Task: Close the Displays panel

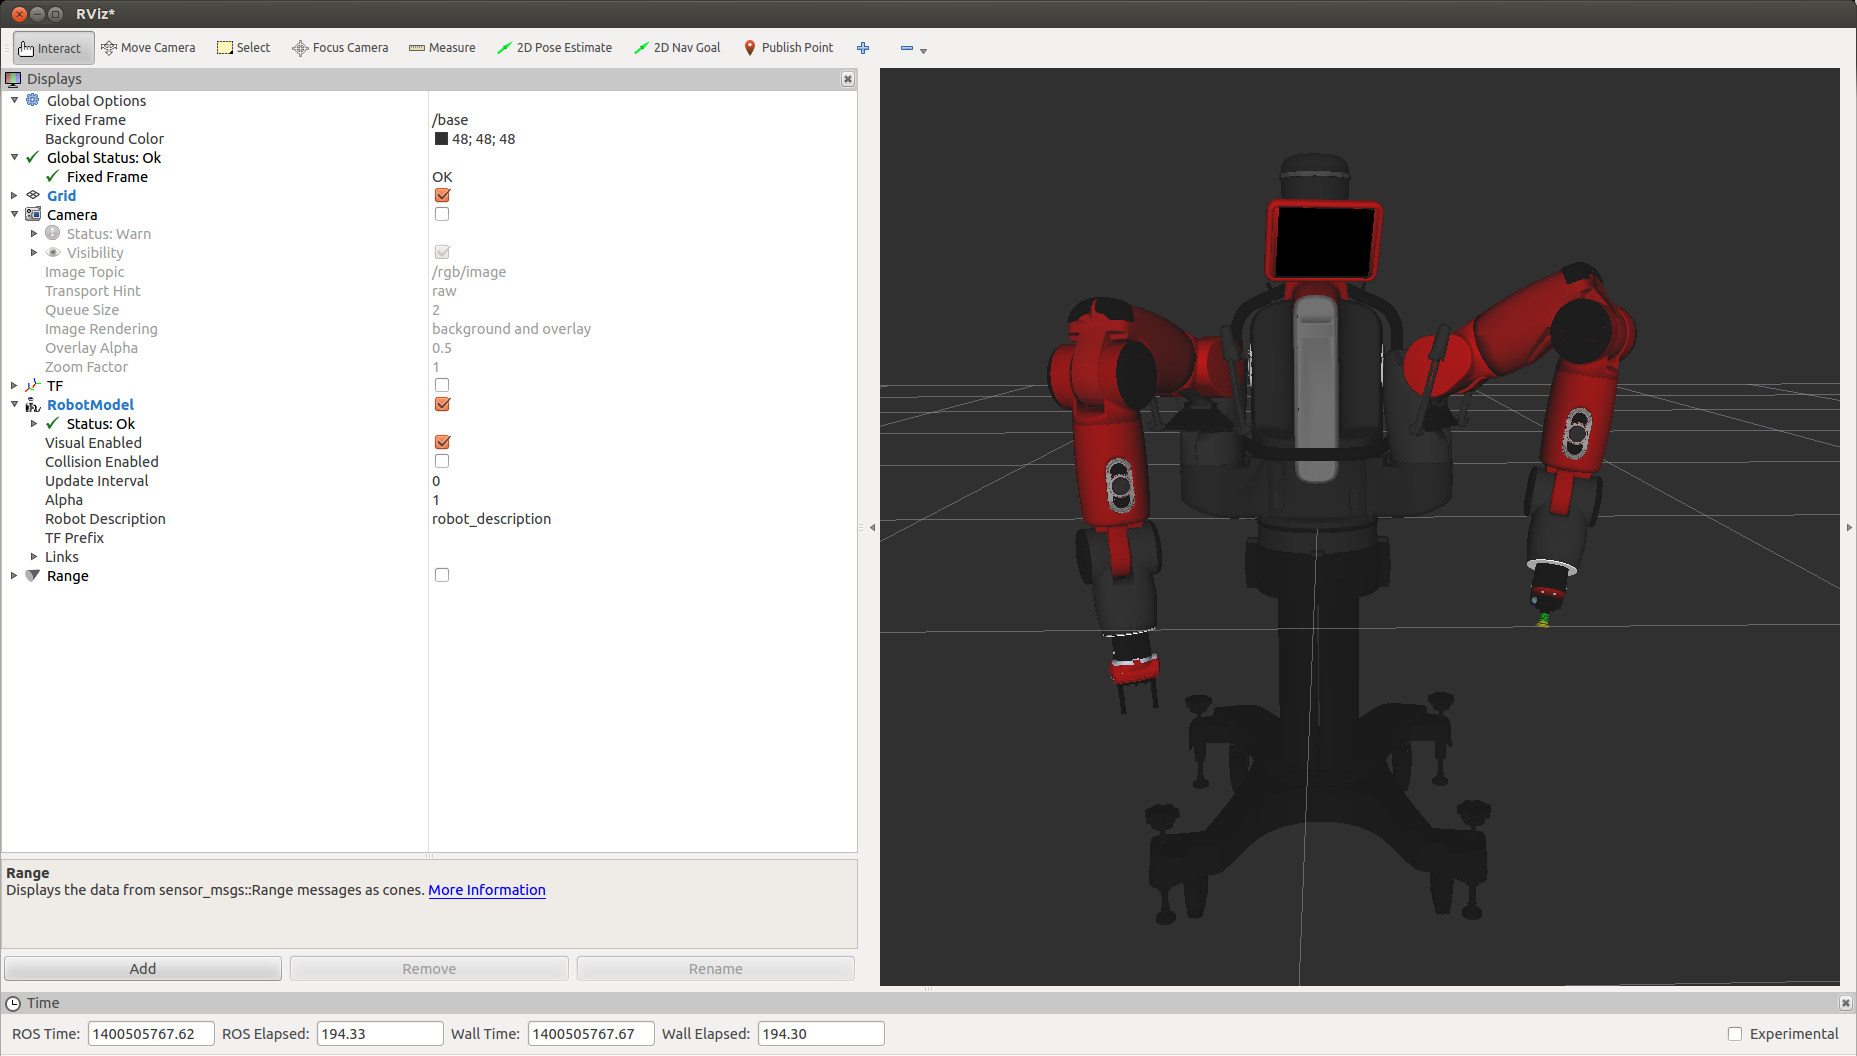Action: coord(848,79)
